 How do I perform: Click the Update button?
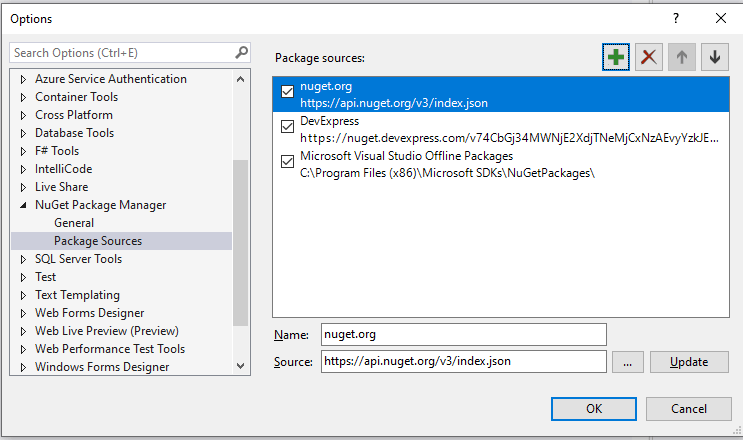[689, 362]
